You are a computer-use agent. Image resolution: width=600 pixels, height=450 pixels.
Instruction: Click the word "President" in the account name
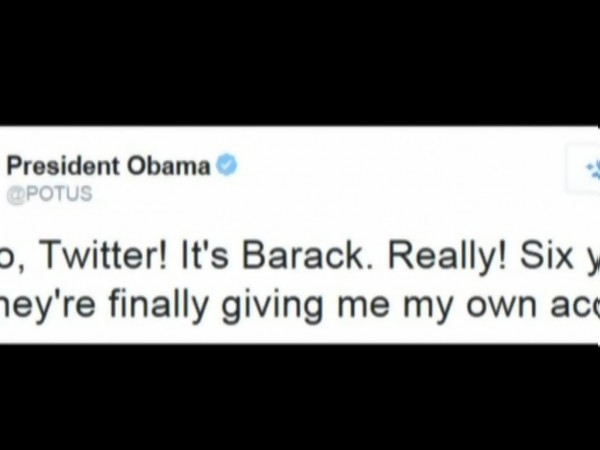point(63,166)
